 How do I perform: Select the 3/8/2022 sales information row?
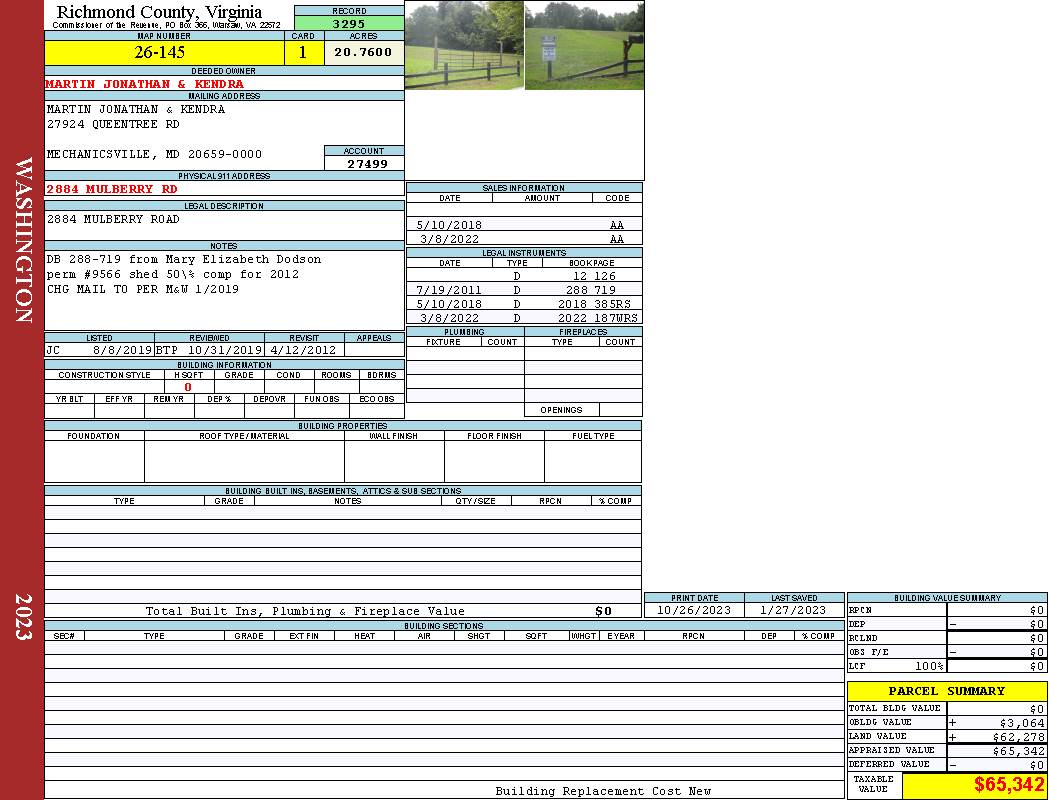point(523,240)
